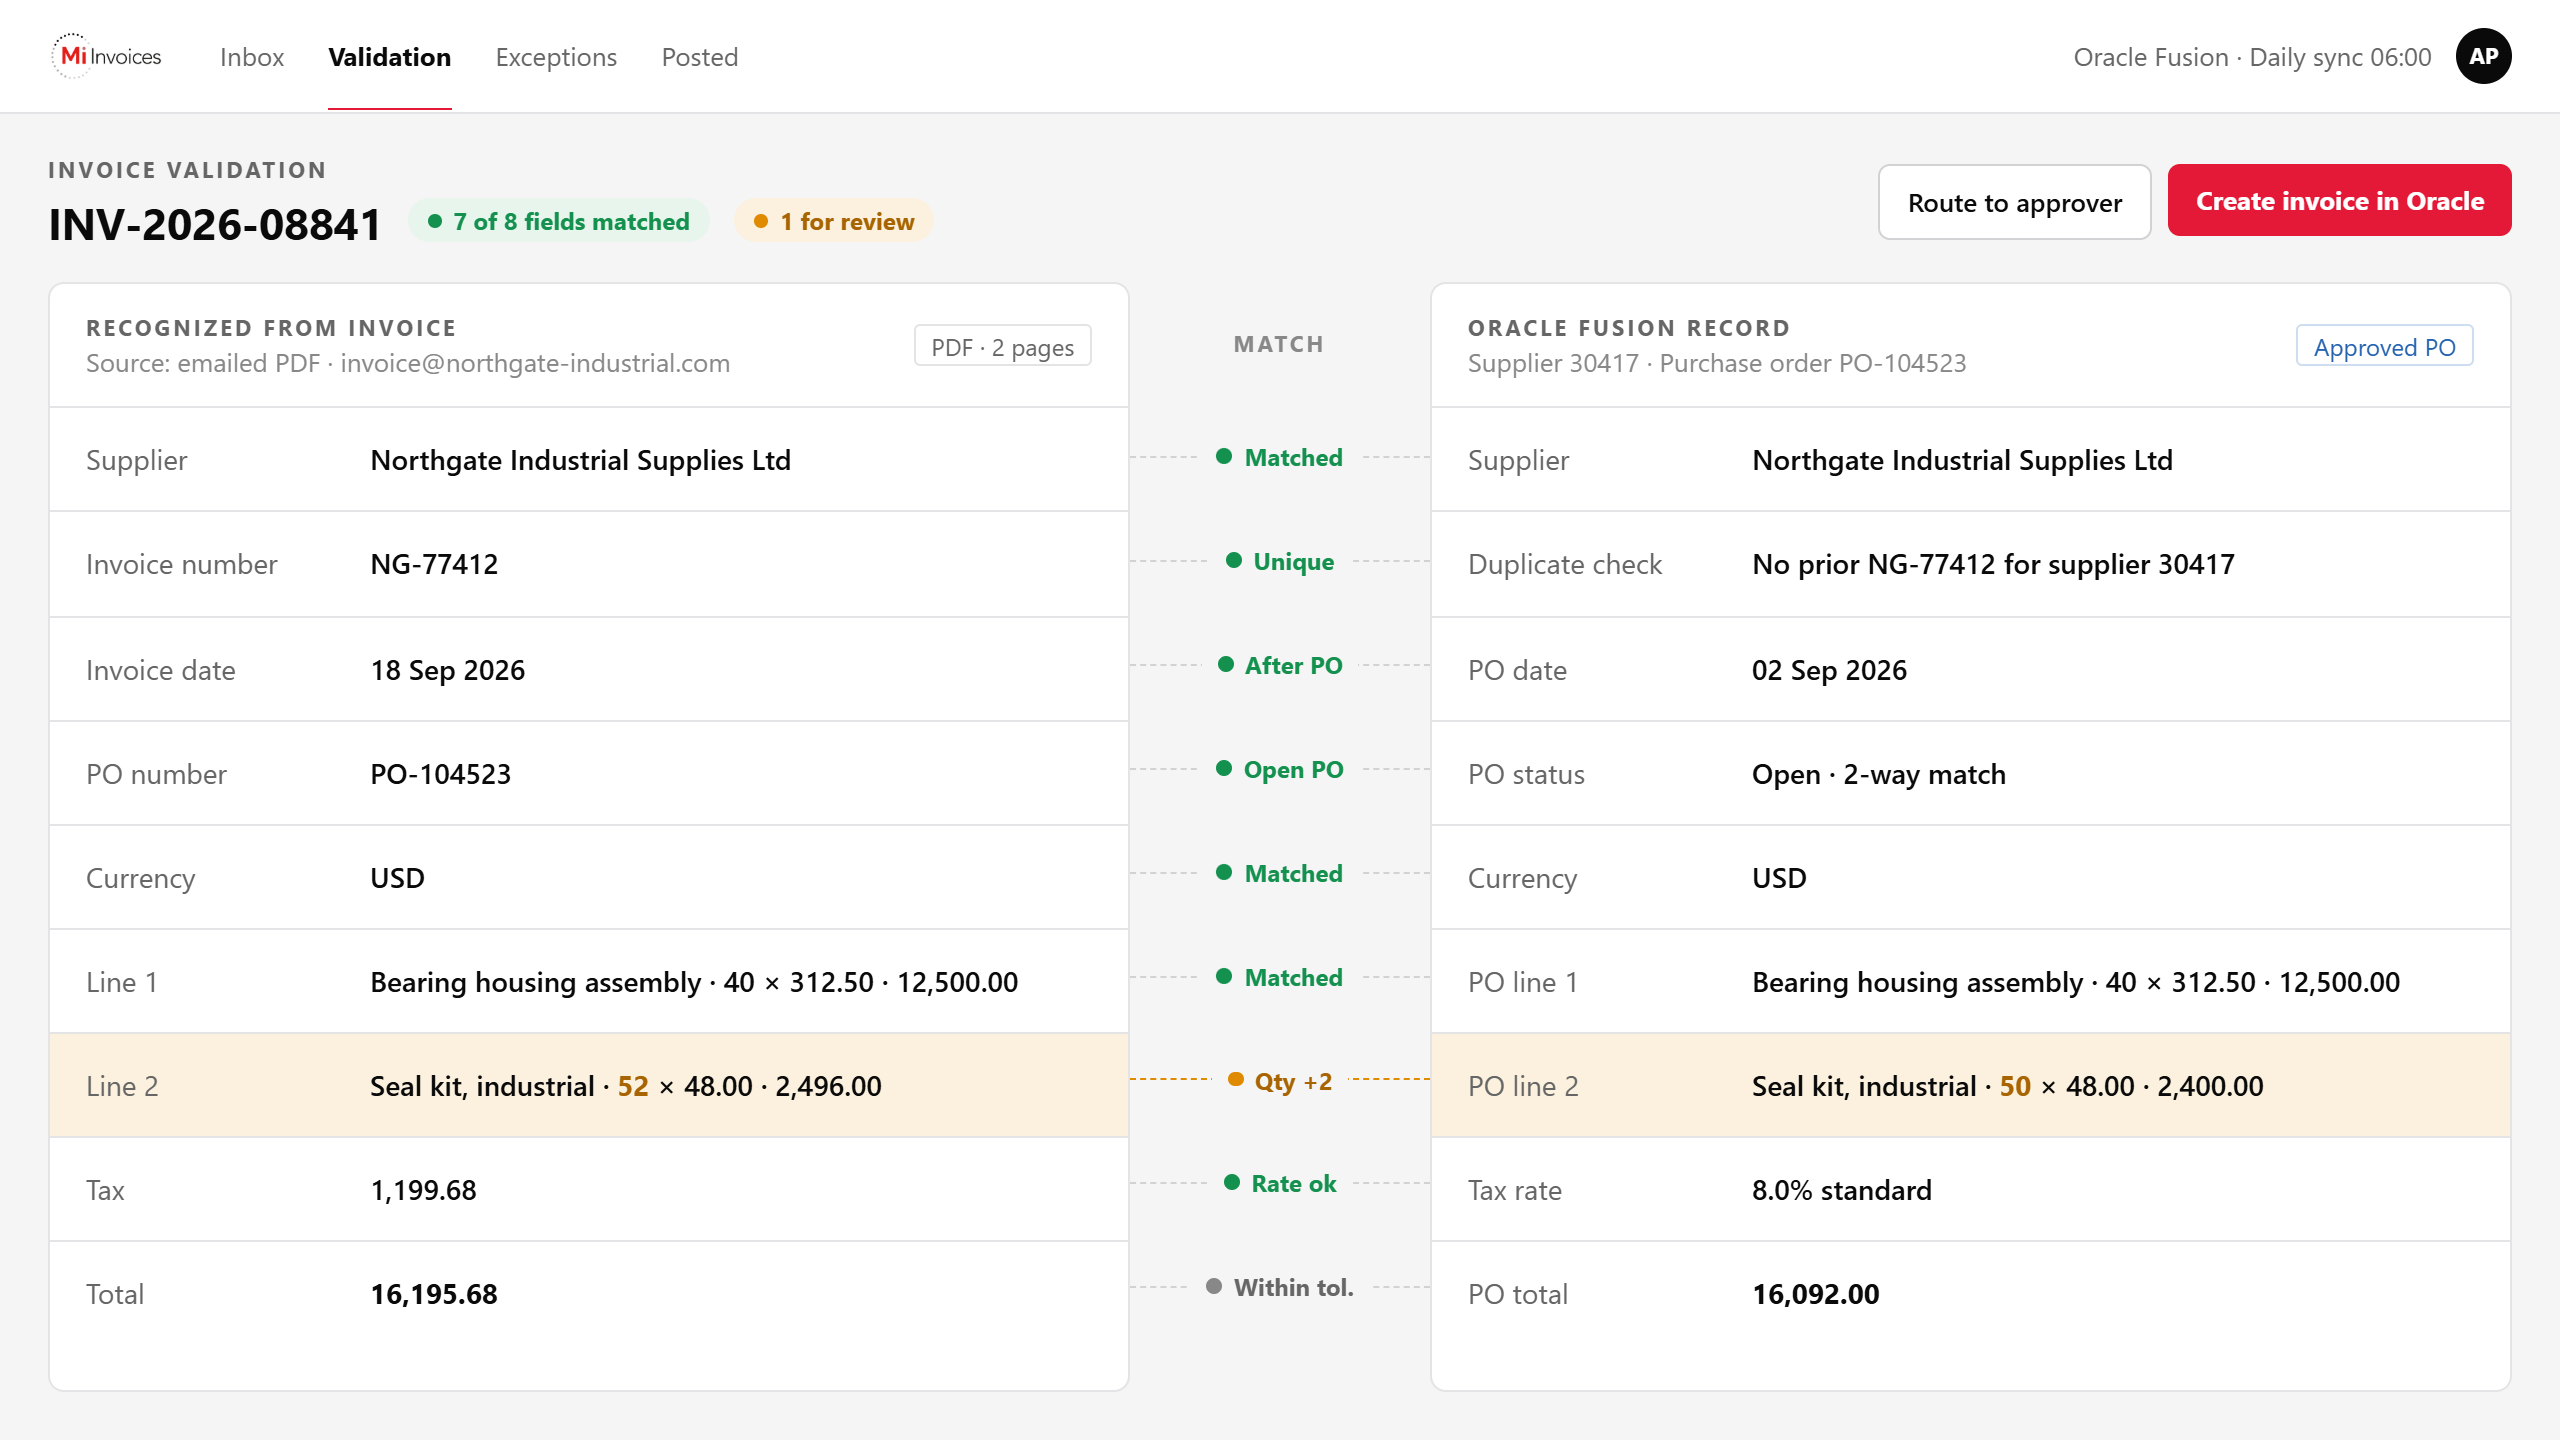Viewport: 2560px width, 1440px height.
Task: Click Line 1 Matched status
Action: 1280,978
